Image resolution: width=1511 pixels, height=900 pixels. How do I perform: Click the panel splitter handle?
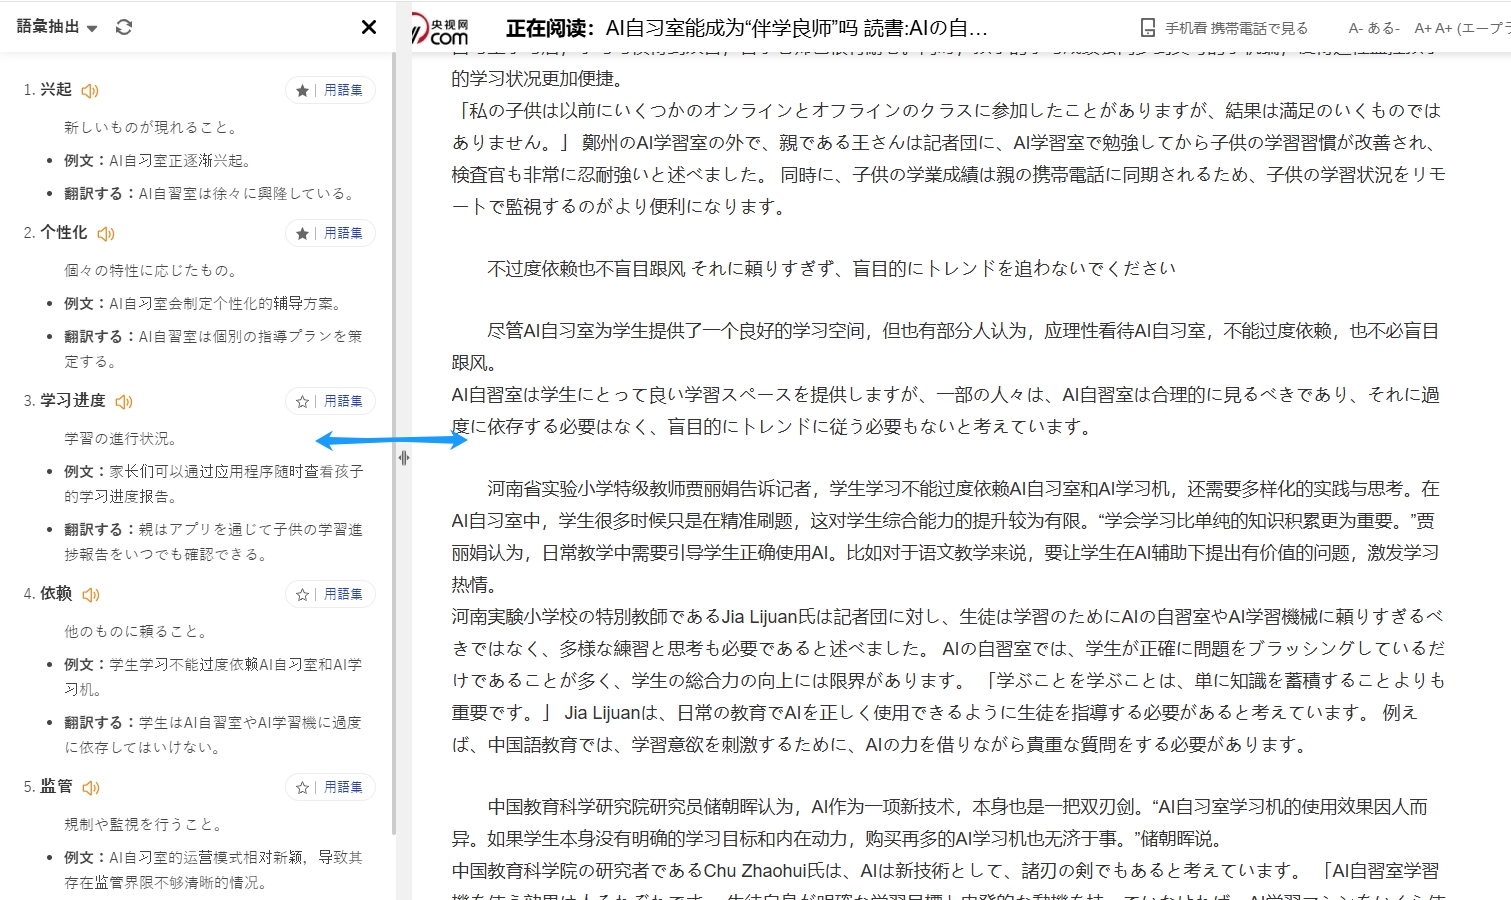pos(404,458)
